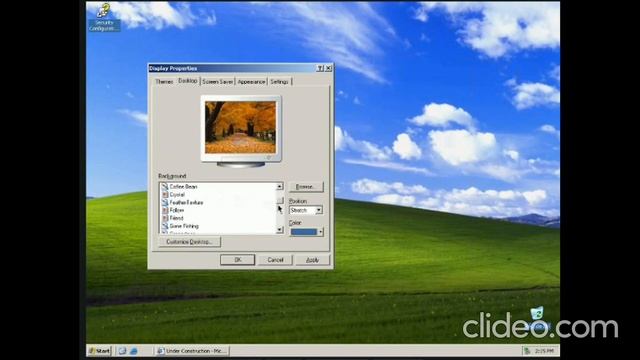Viewport: 640px width, 360px height.
Task: Switch to the Themes tab
Action: [164, 82]
